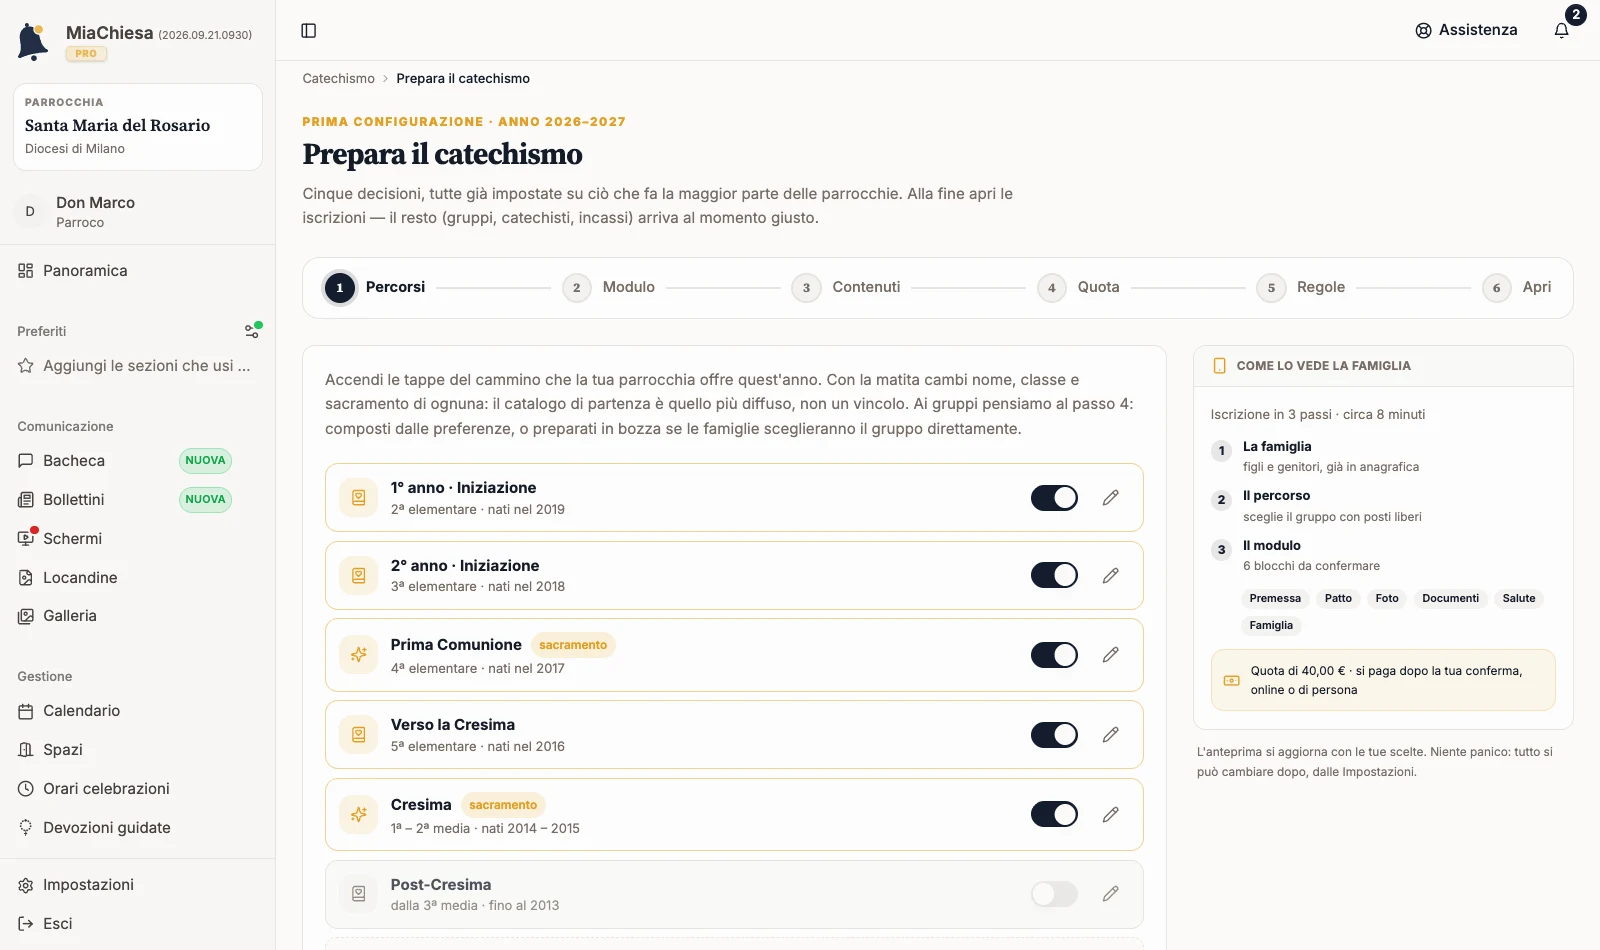Edit 2° anno Iniziazione with pencil
Image resolution: width=1600 pixels, height=950 pixels.
tap(1110, 576)
